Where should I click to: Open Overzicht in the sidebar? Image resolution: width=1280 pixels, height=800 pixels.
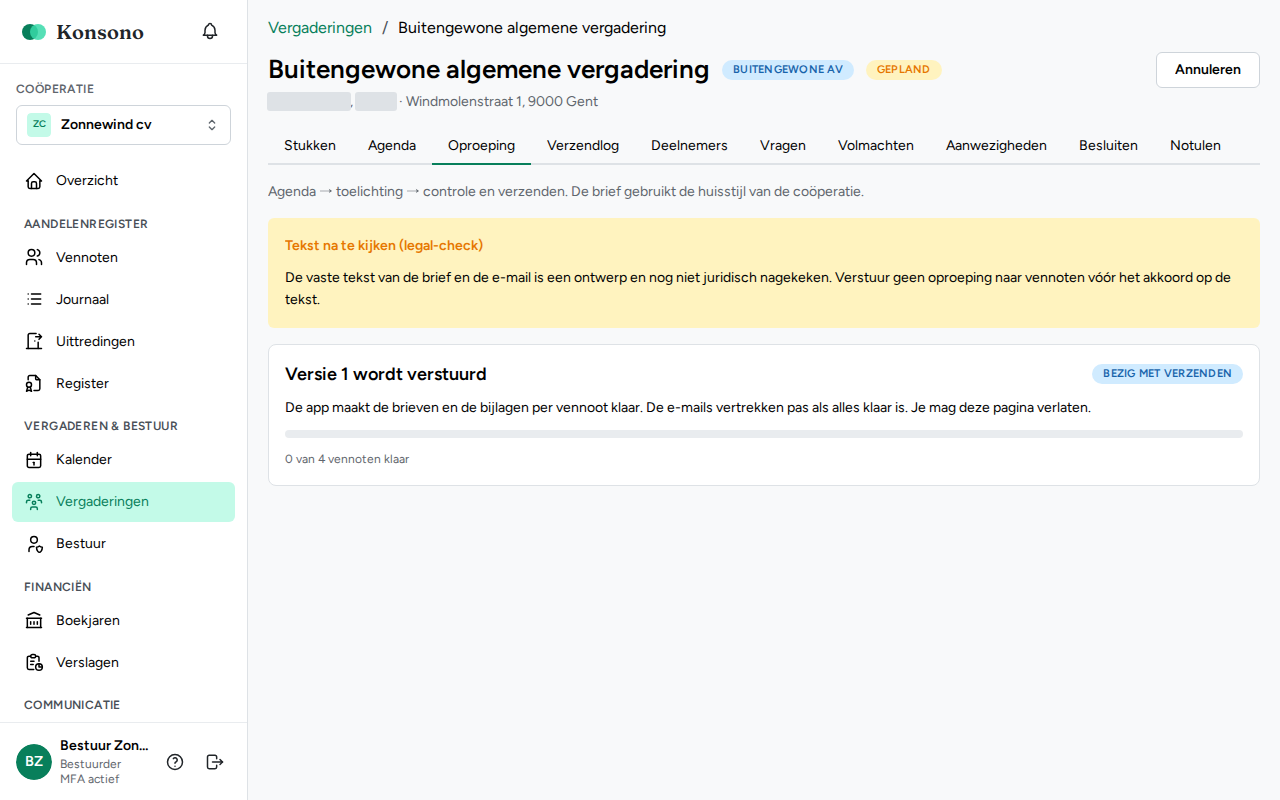point(123,181)
